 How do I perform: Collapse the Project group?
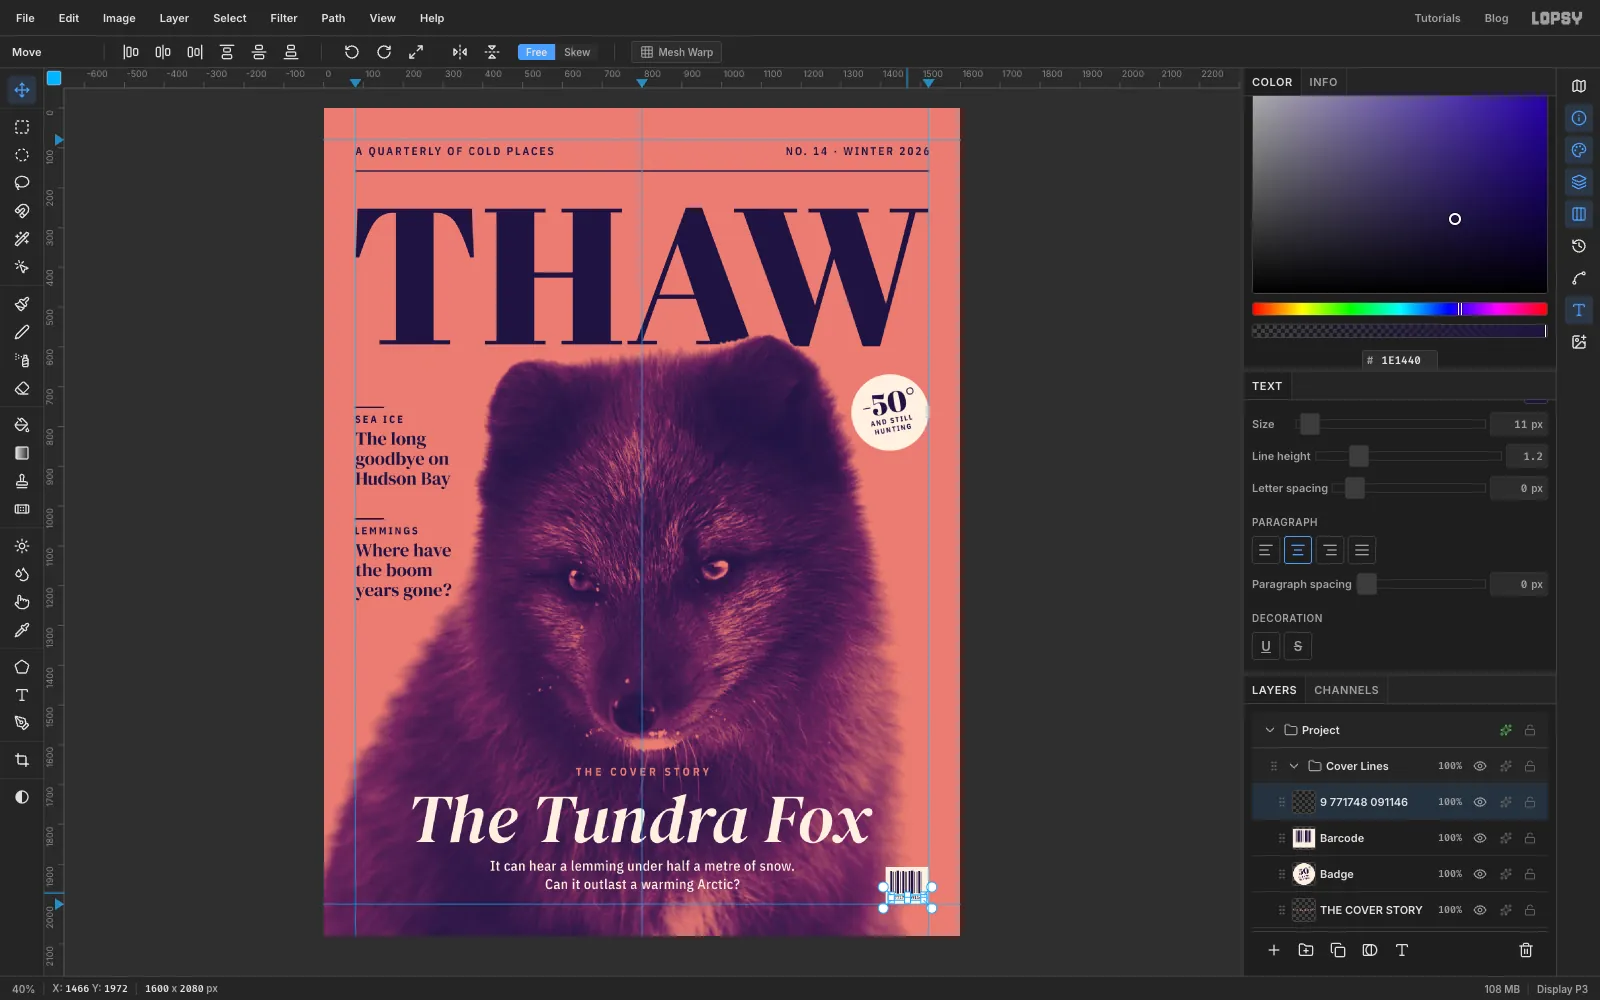point(1270,730)
